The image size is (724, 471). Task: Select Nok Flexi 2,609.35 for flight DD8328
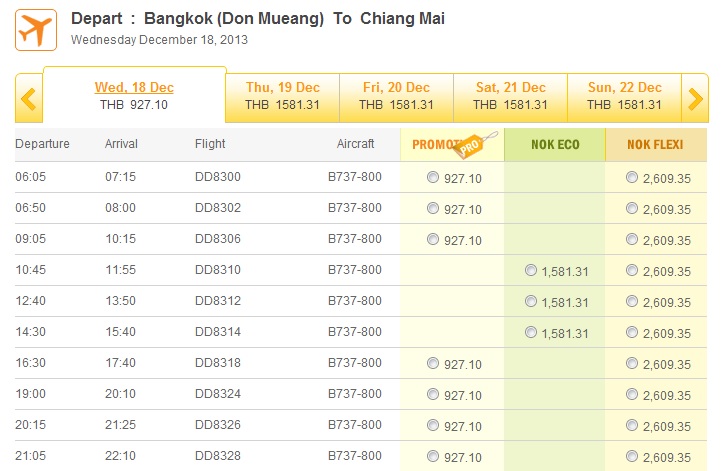coord(632,456)
